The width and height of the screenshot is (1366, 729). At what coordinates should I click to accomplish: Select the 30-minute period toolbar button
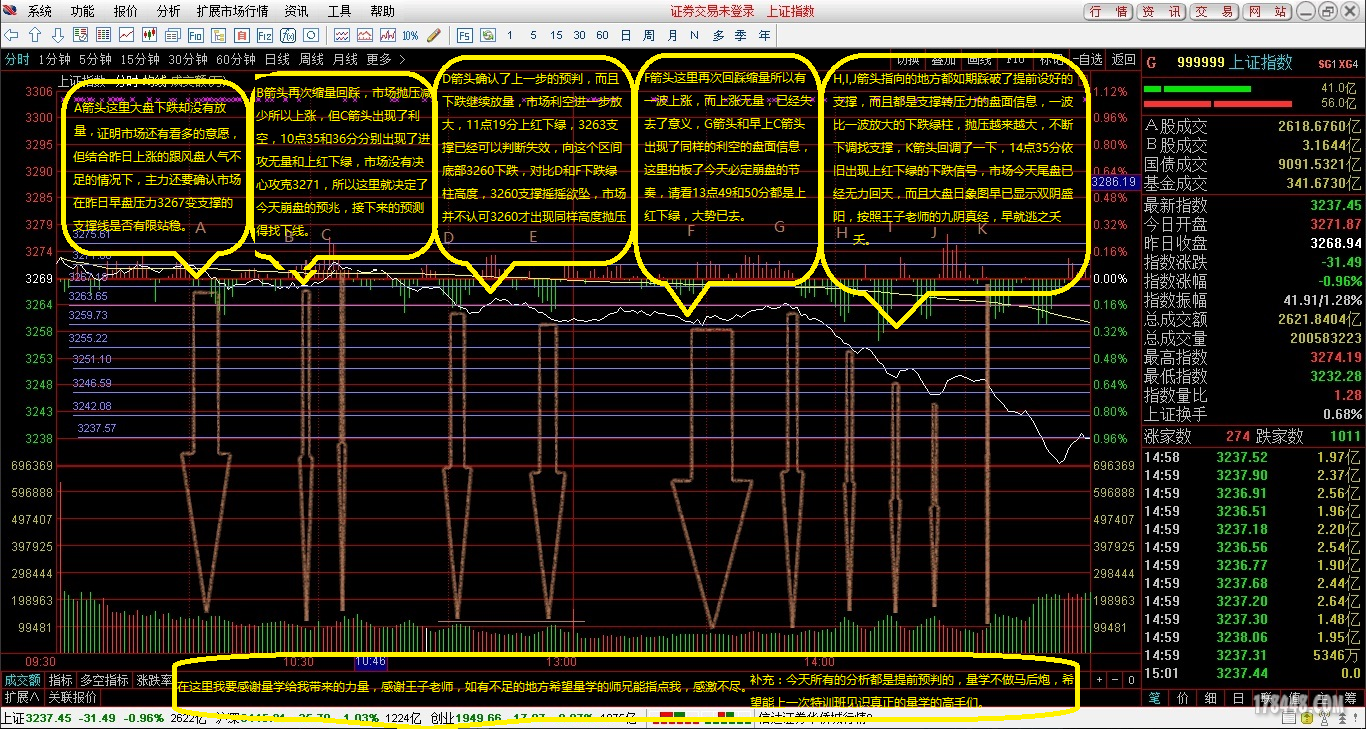point(579,35)
